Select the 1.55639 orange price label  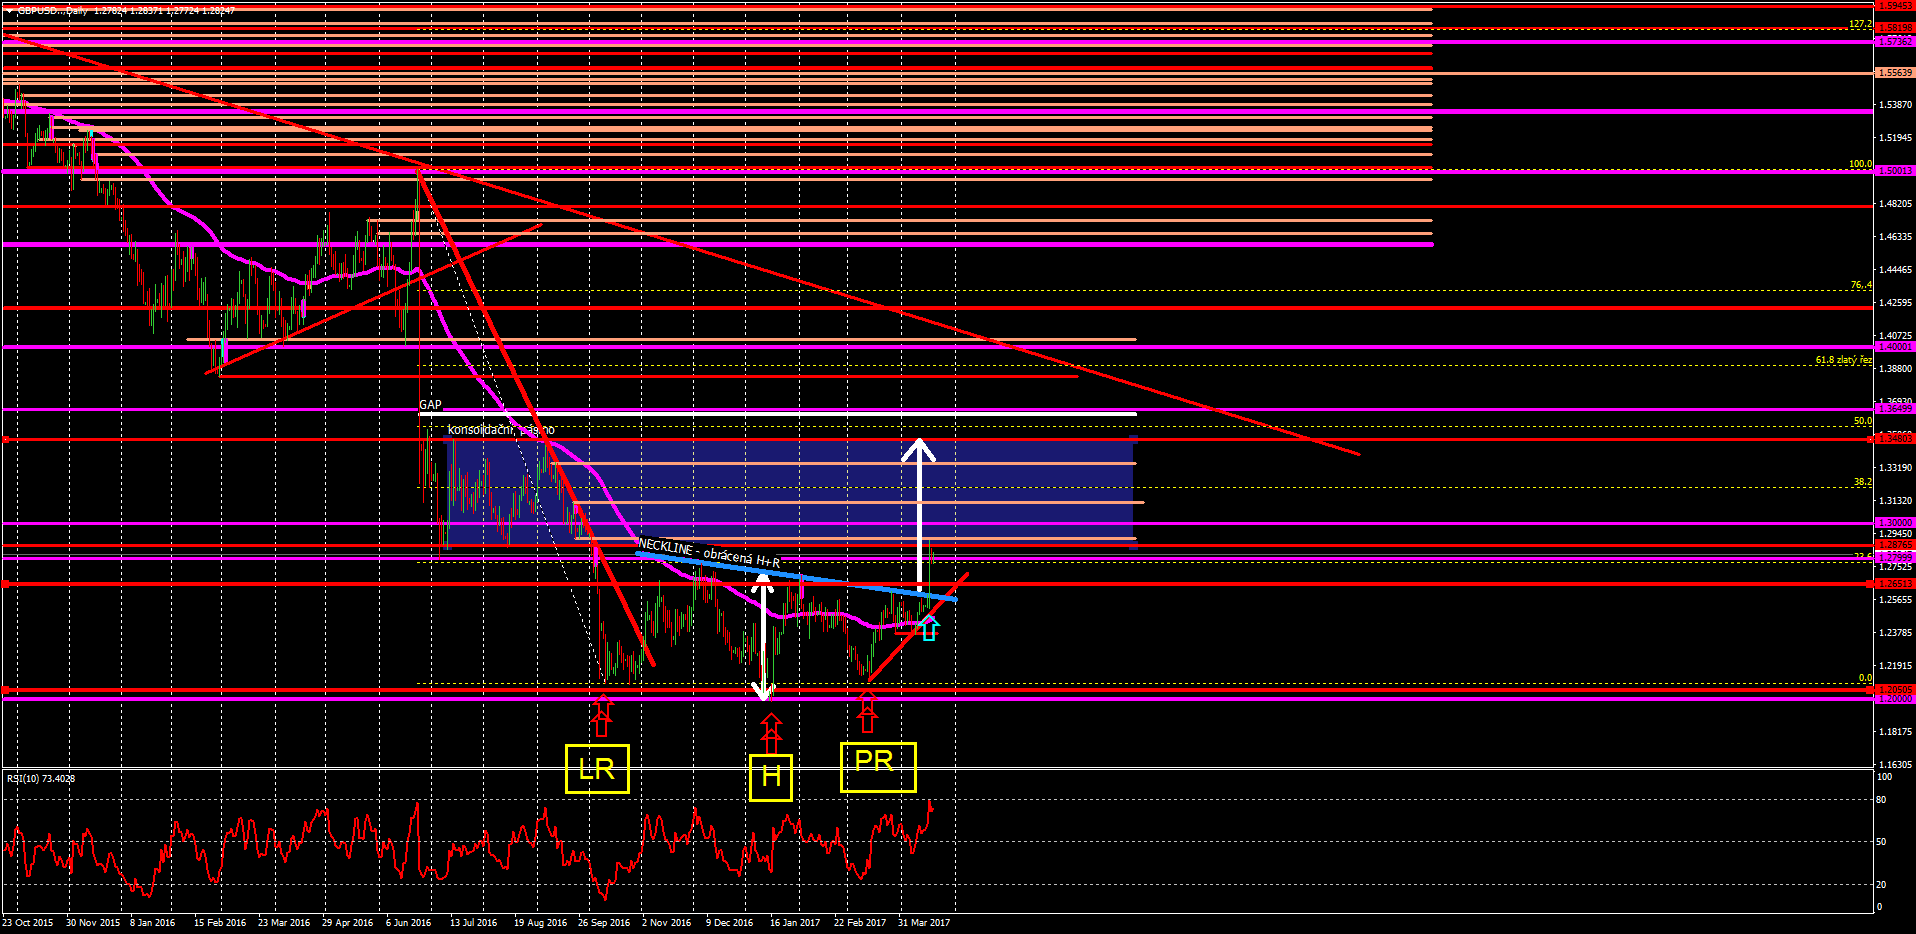1895,73
